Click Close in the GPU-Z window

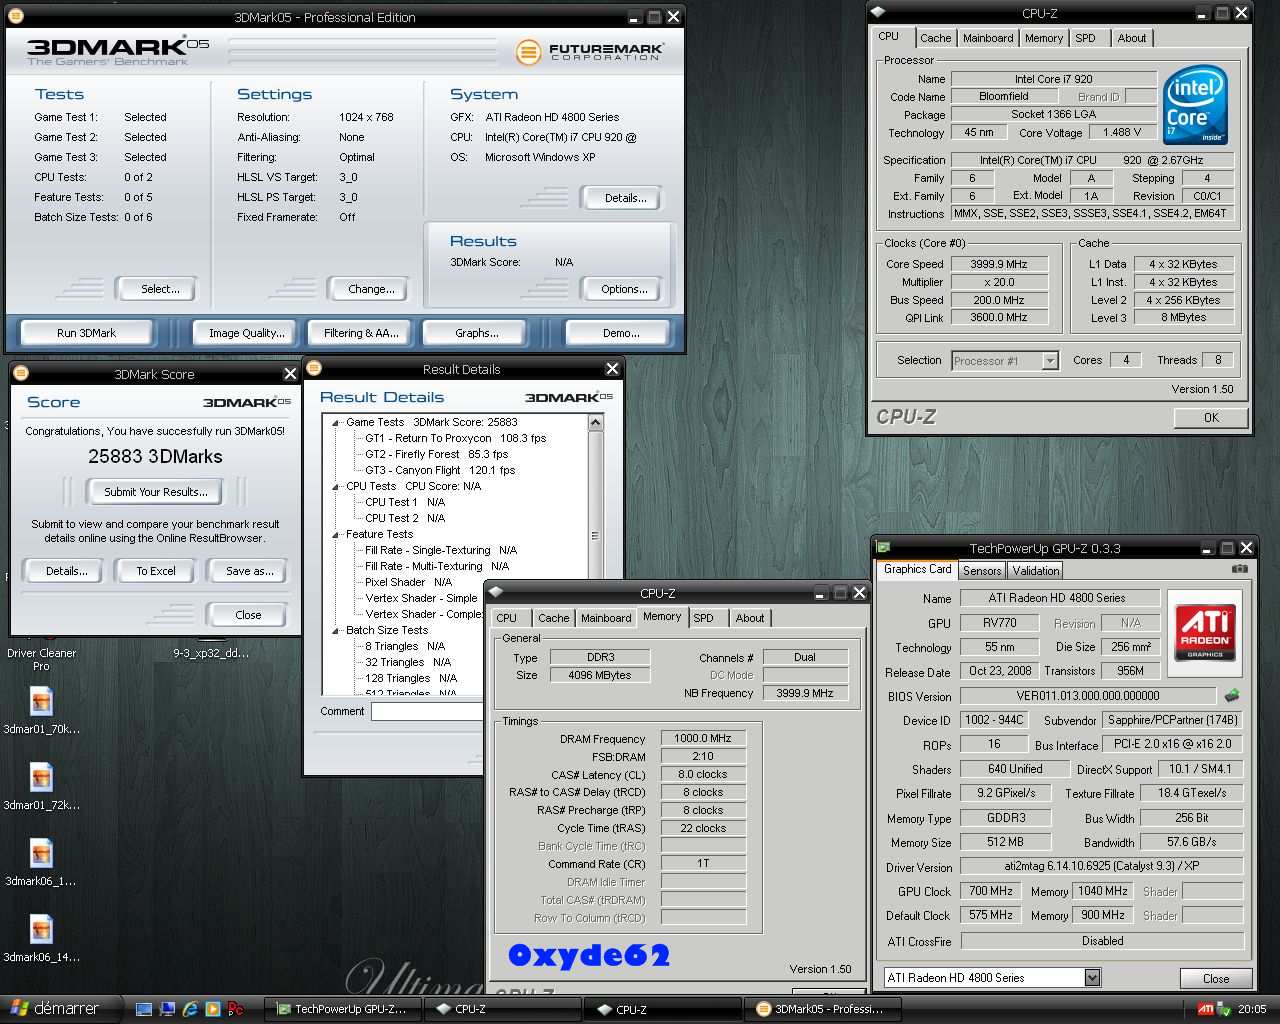tap(1215, 978)
